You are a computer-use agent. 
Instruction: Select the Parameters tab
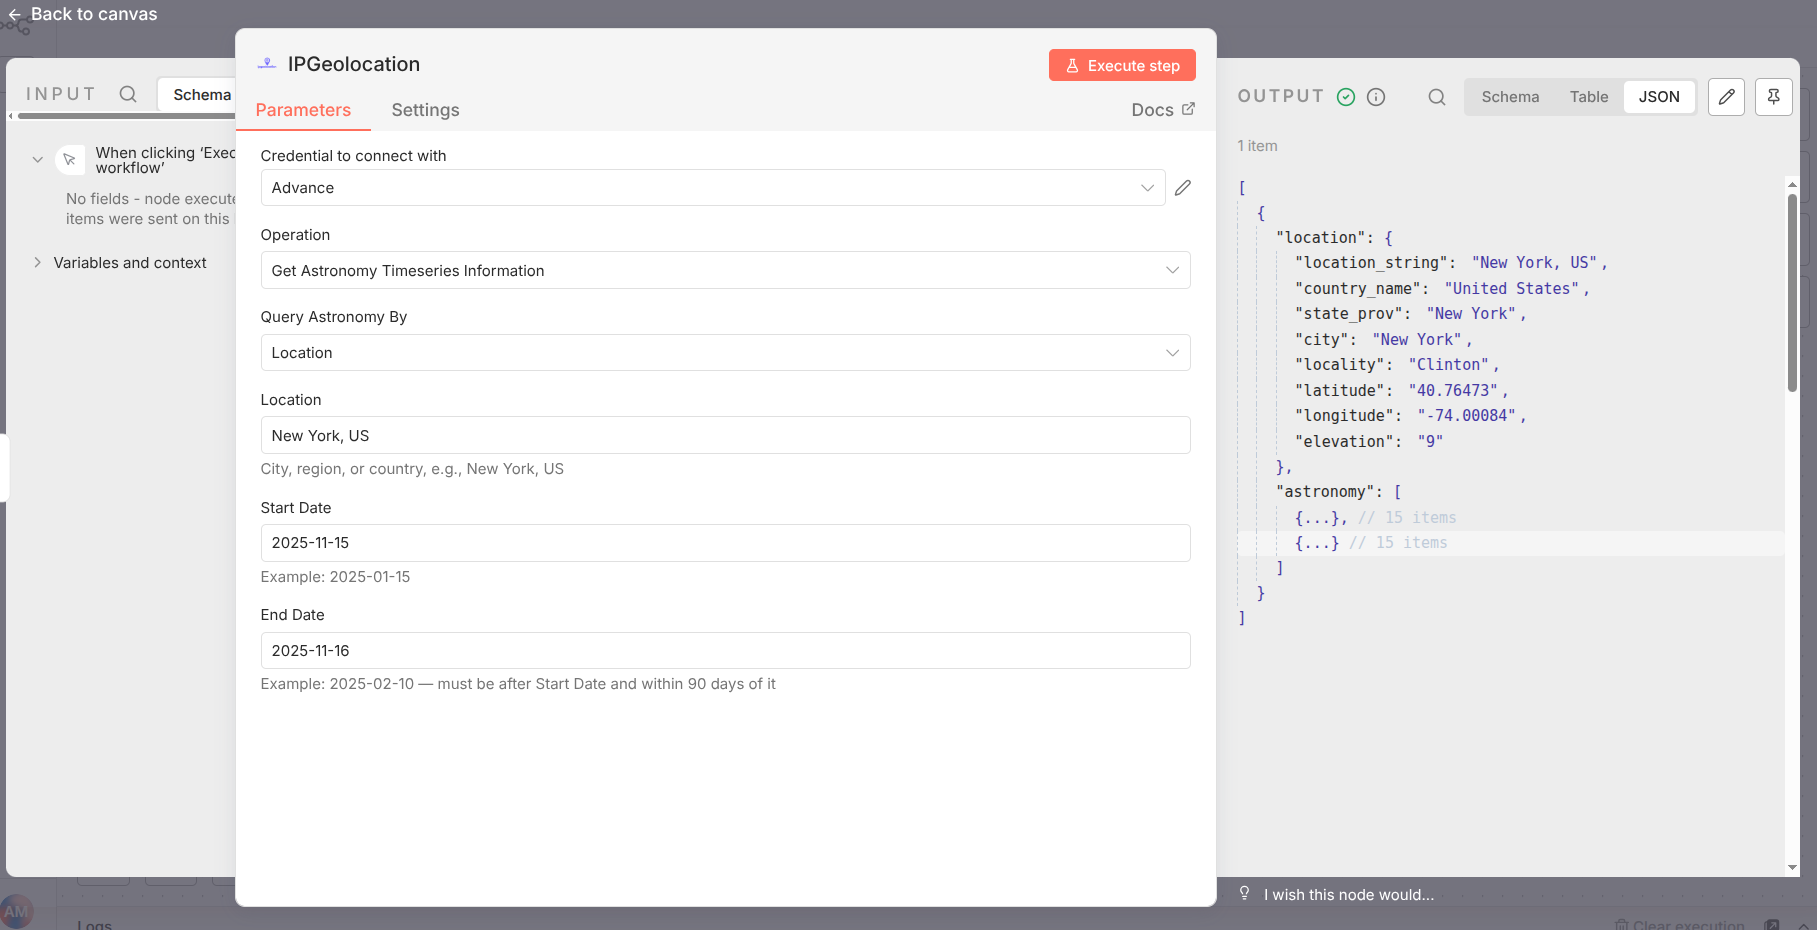[x=303, y=110]
